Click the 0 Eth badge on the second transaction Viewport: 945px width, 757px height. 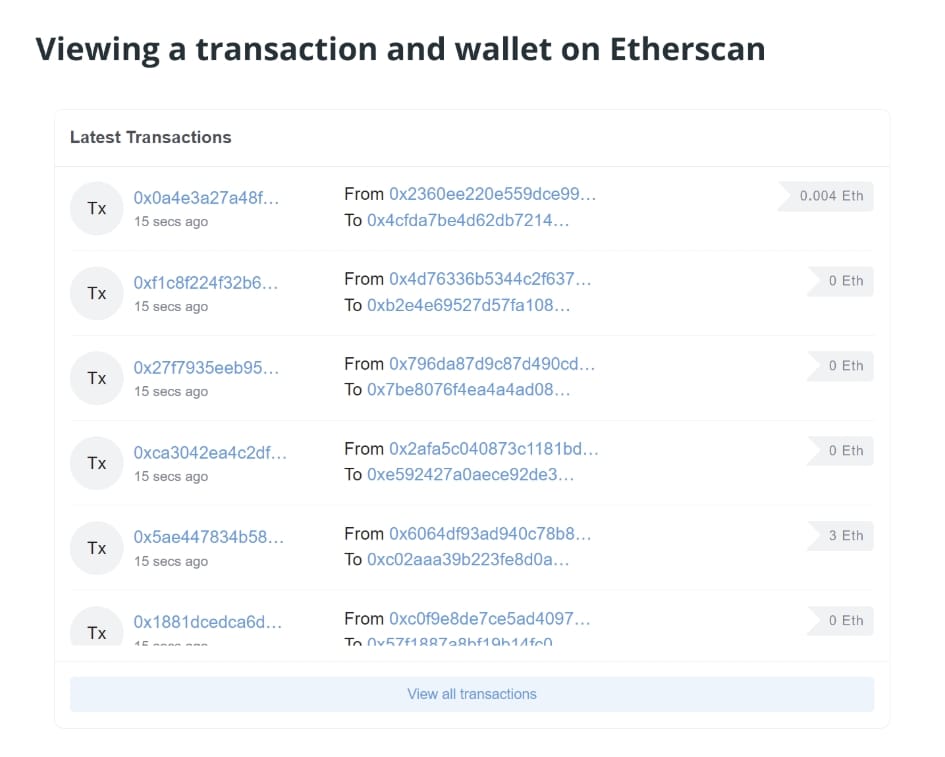[x=843, y=281]
